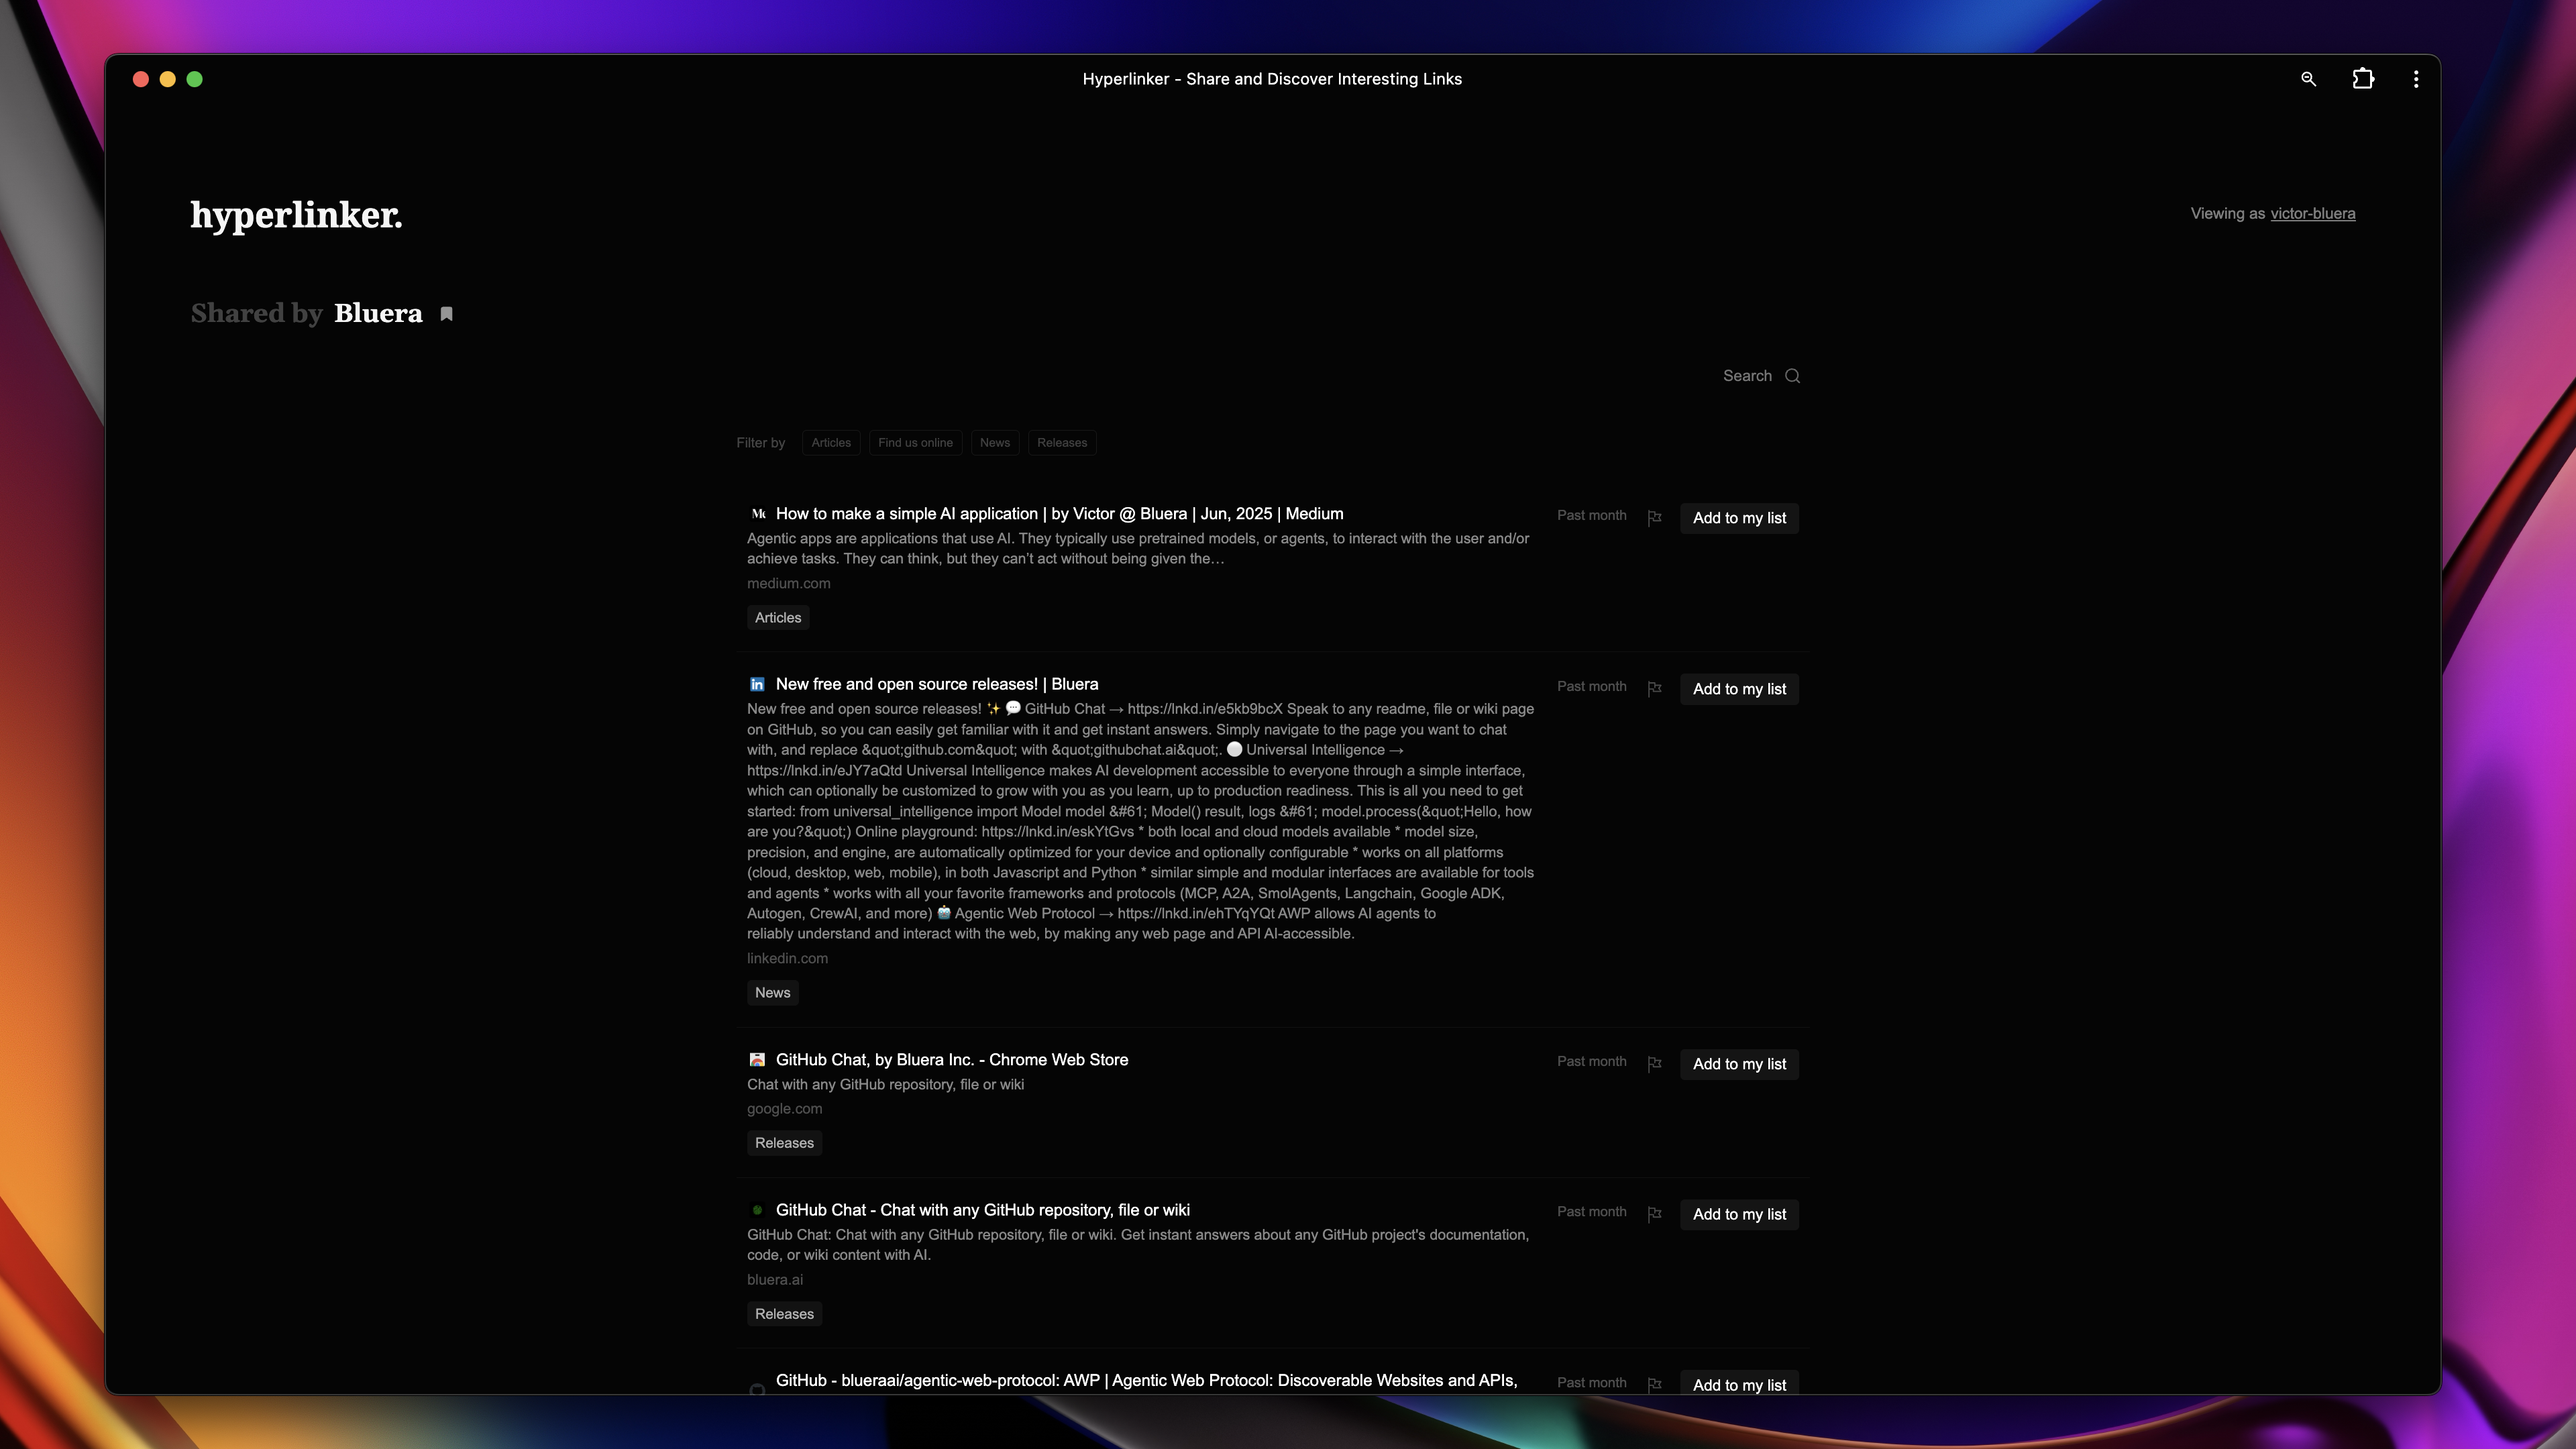Click Past month on the LinkedIn entry
The image size is (2576, 1449).
[1591, 687]
